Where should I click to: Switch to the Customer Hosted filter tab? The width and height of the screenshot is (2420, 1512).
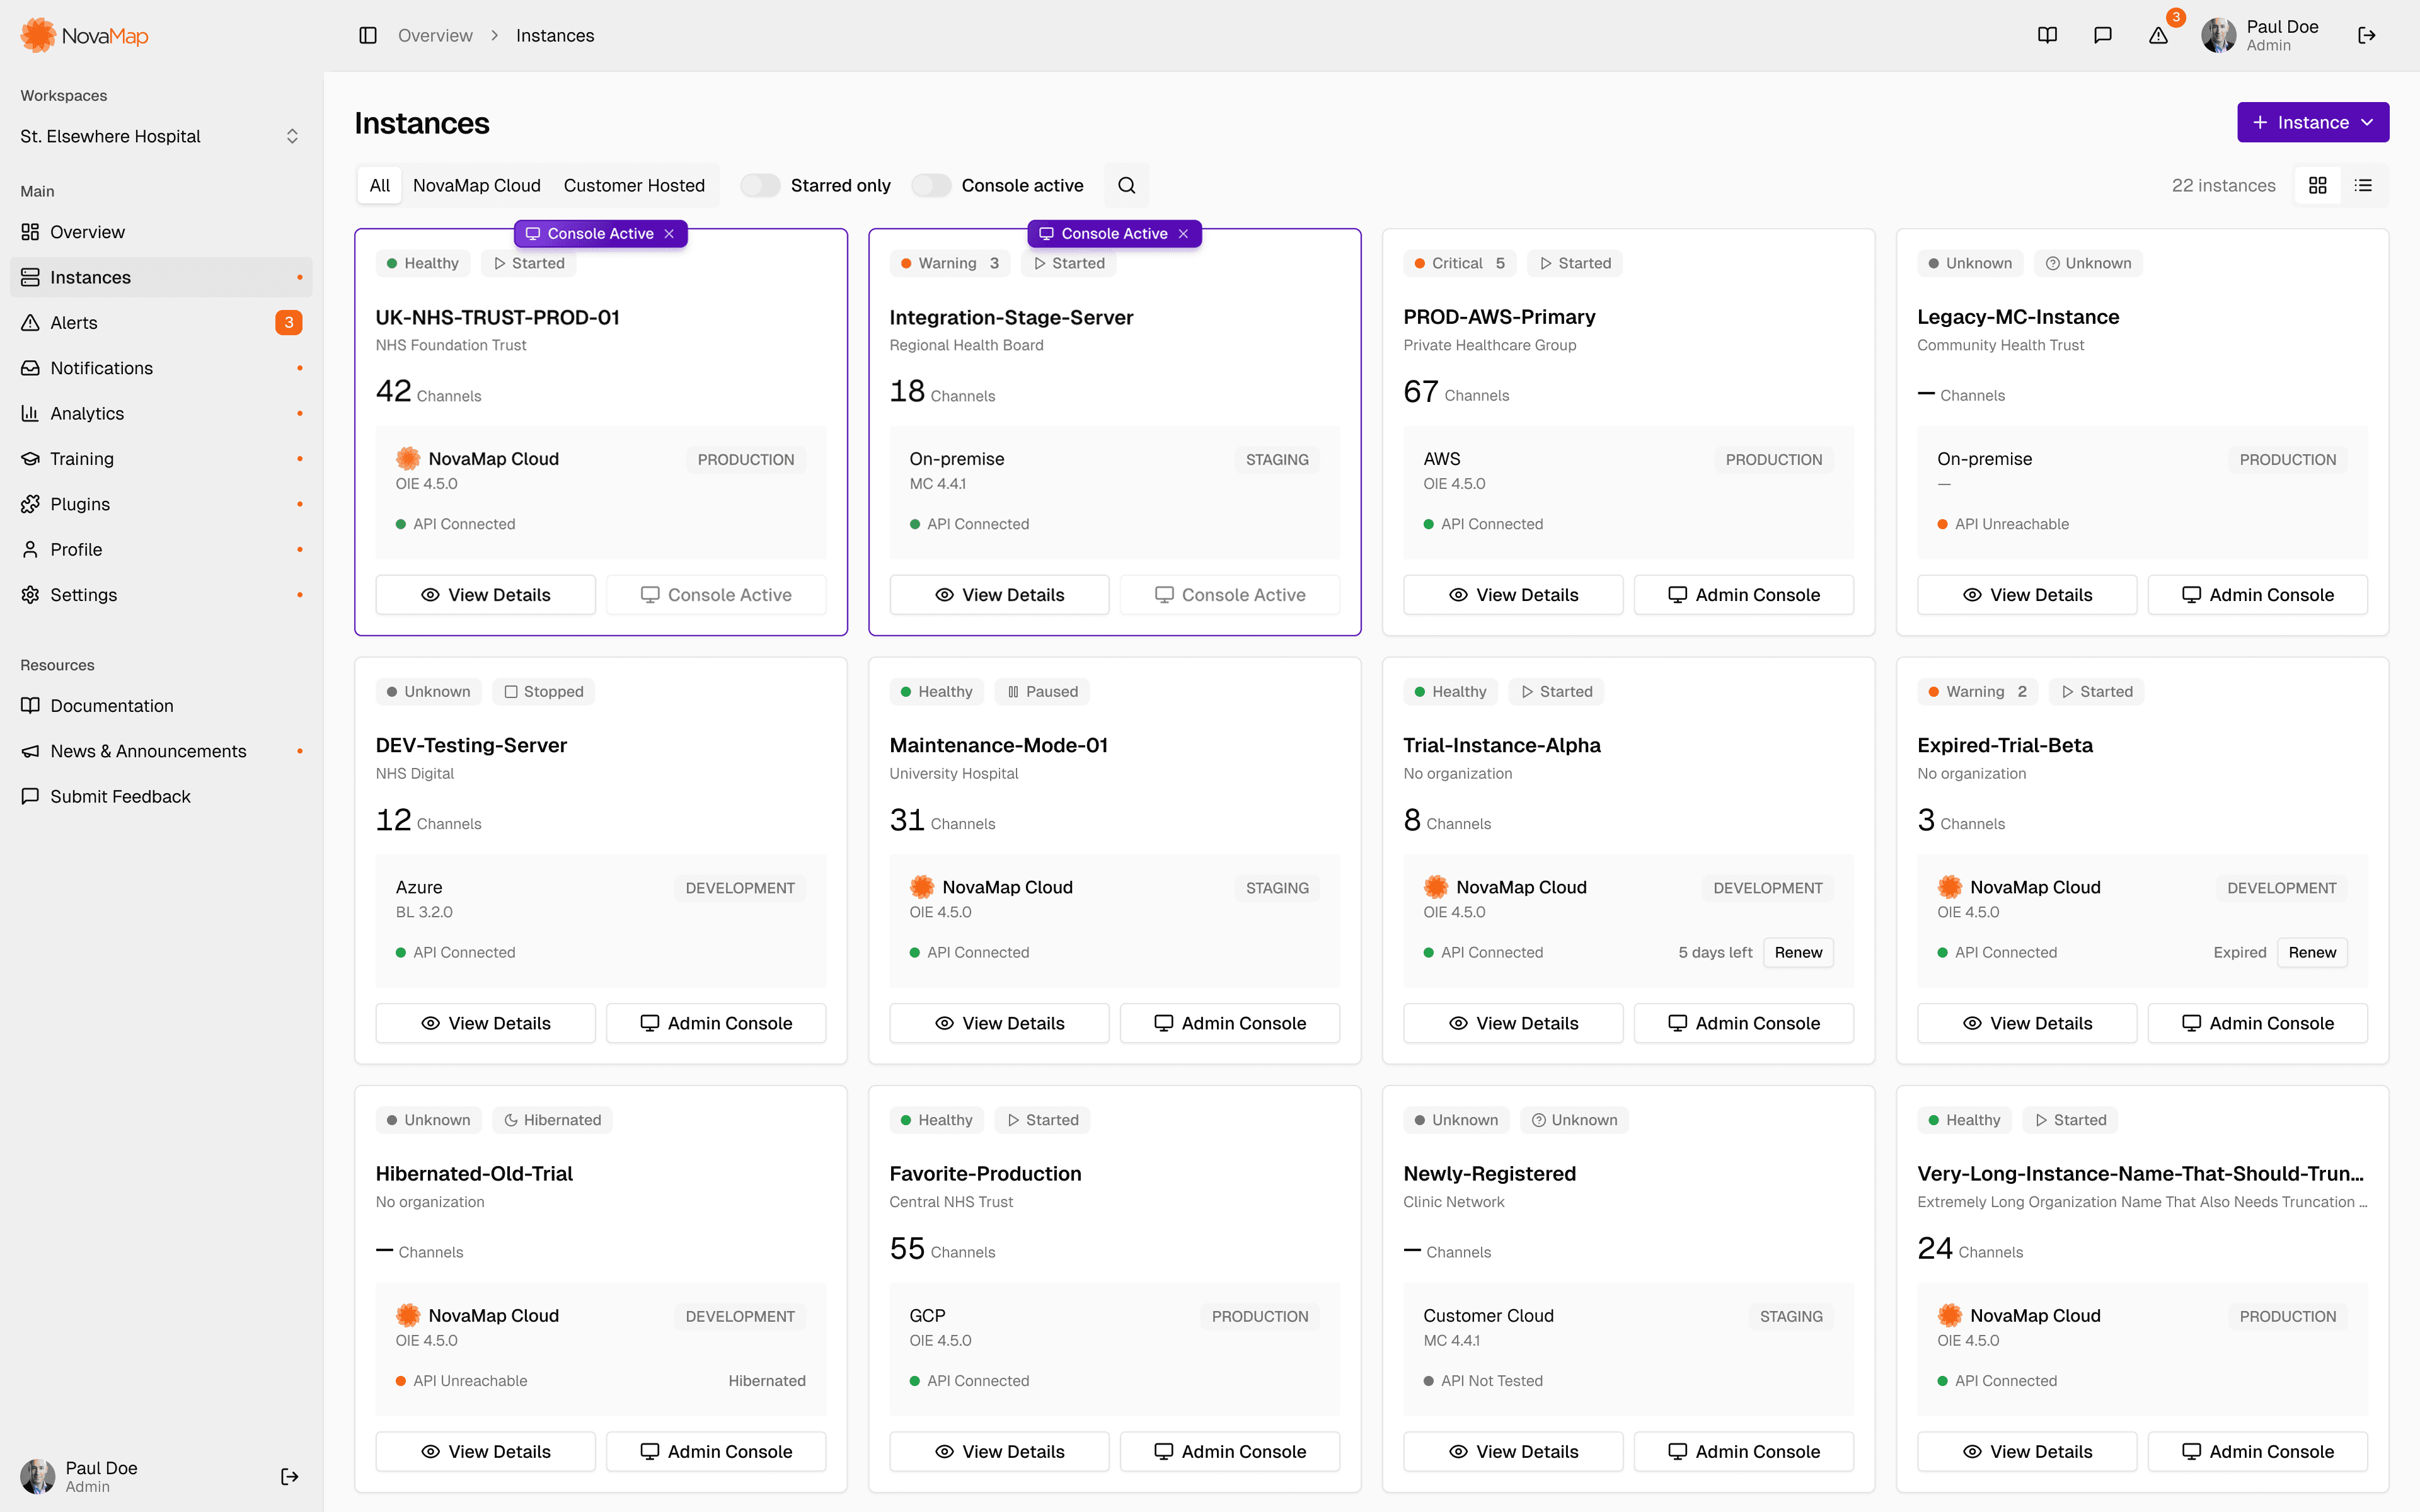click(x=634, y=185)
